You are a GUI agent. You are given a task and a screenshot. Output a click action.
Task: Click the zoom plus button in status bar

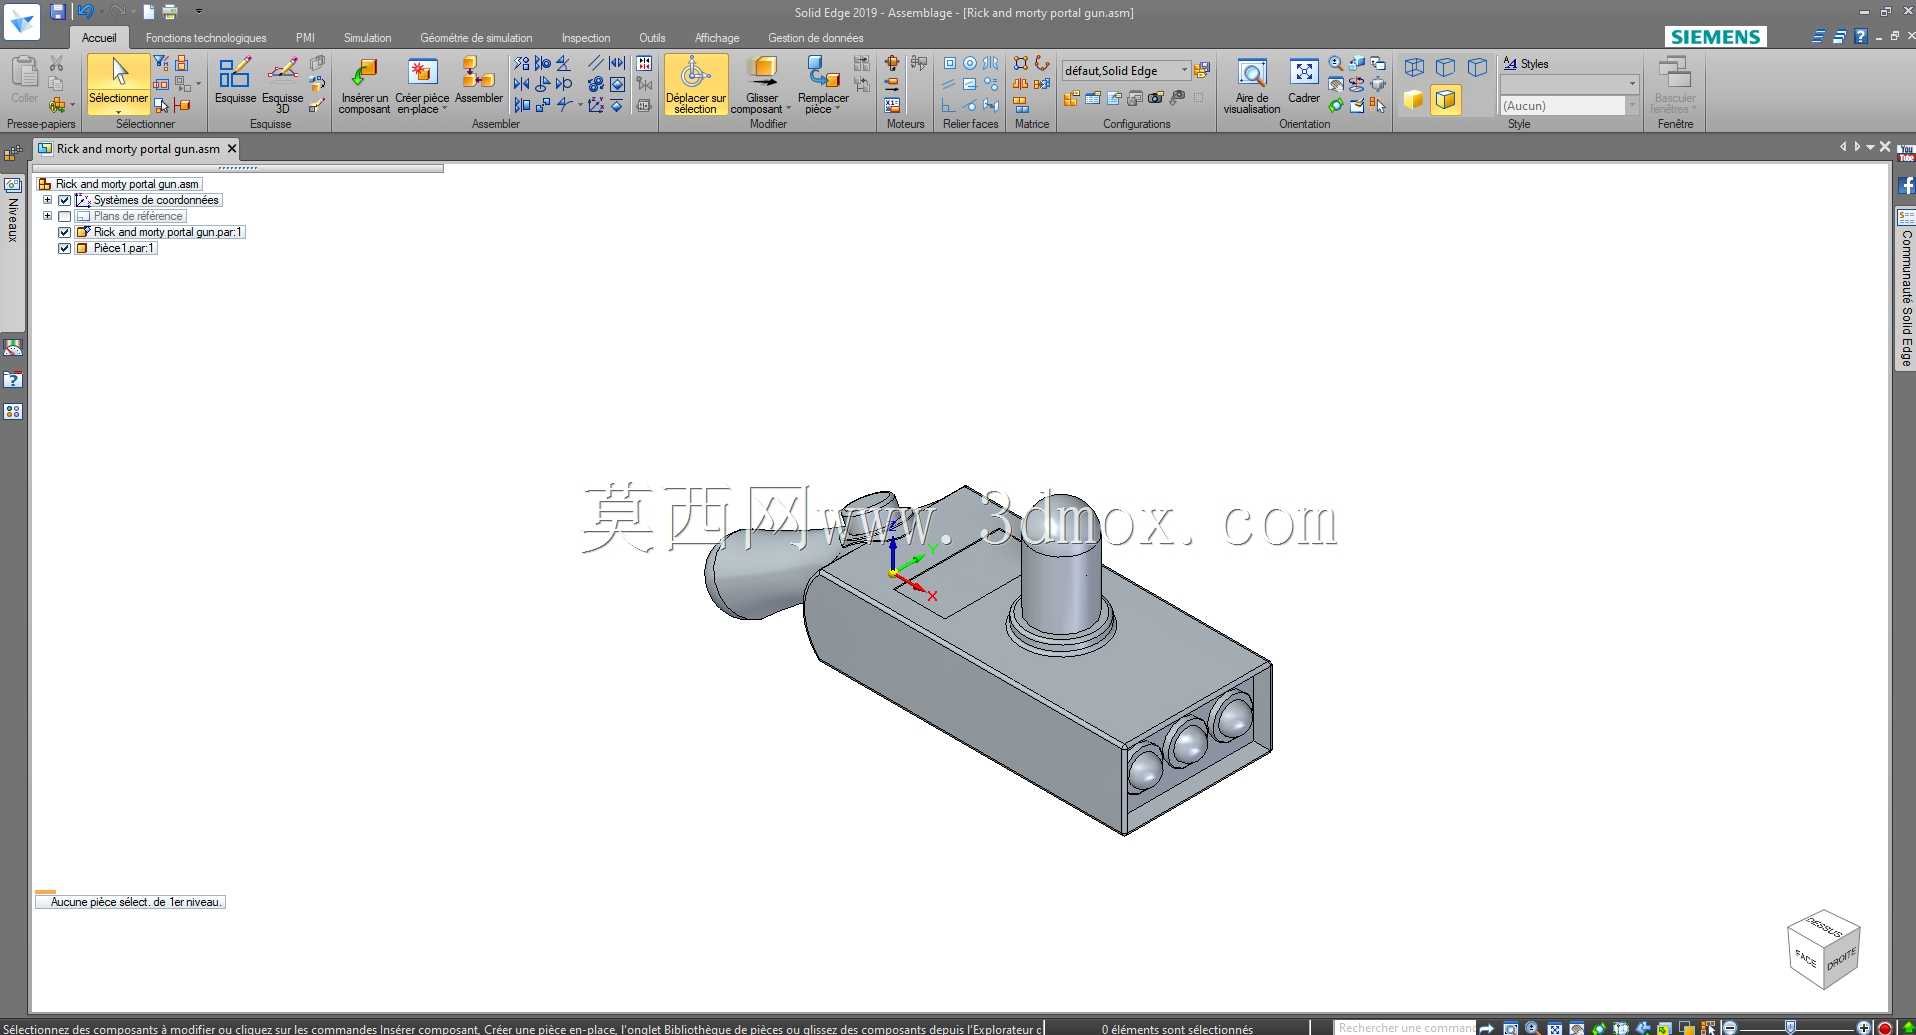(x=1863, y=1028)
